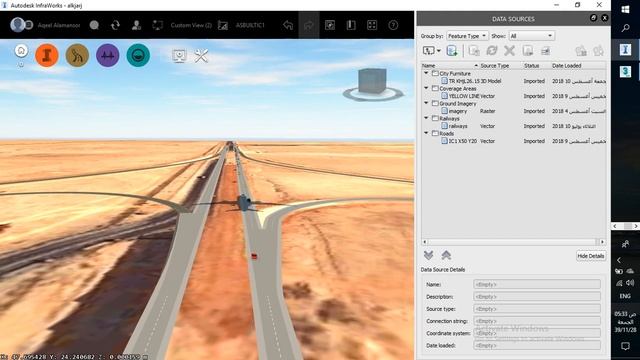640x360 pixels.
Task: Open the present and share monitor icon
Action: pyautogui.click(x=179, y=56)
